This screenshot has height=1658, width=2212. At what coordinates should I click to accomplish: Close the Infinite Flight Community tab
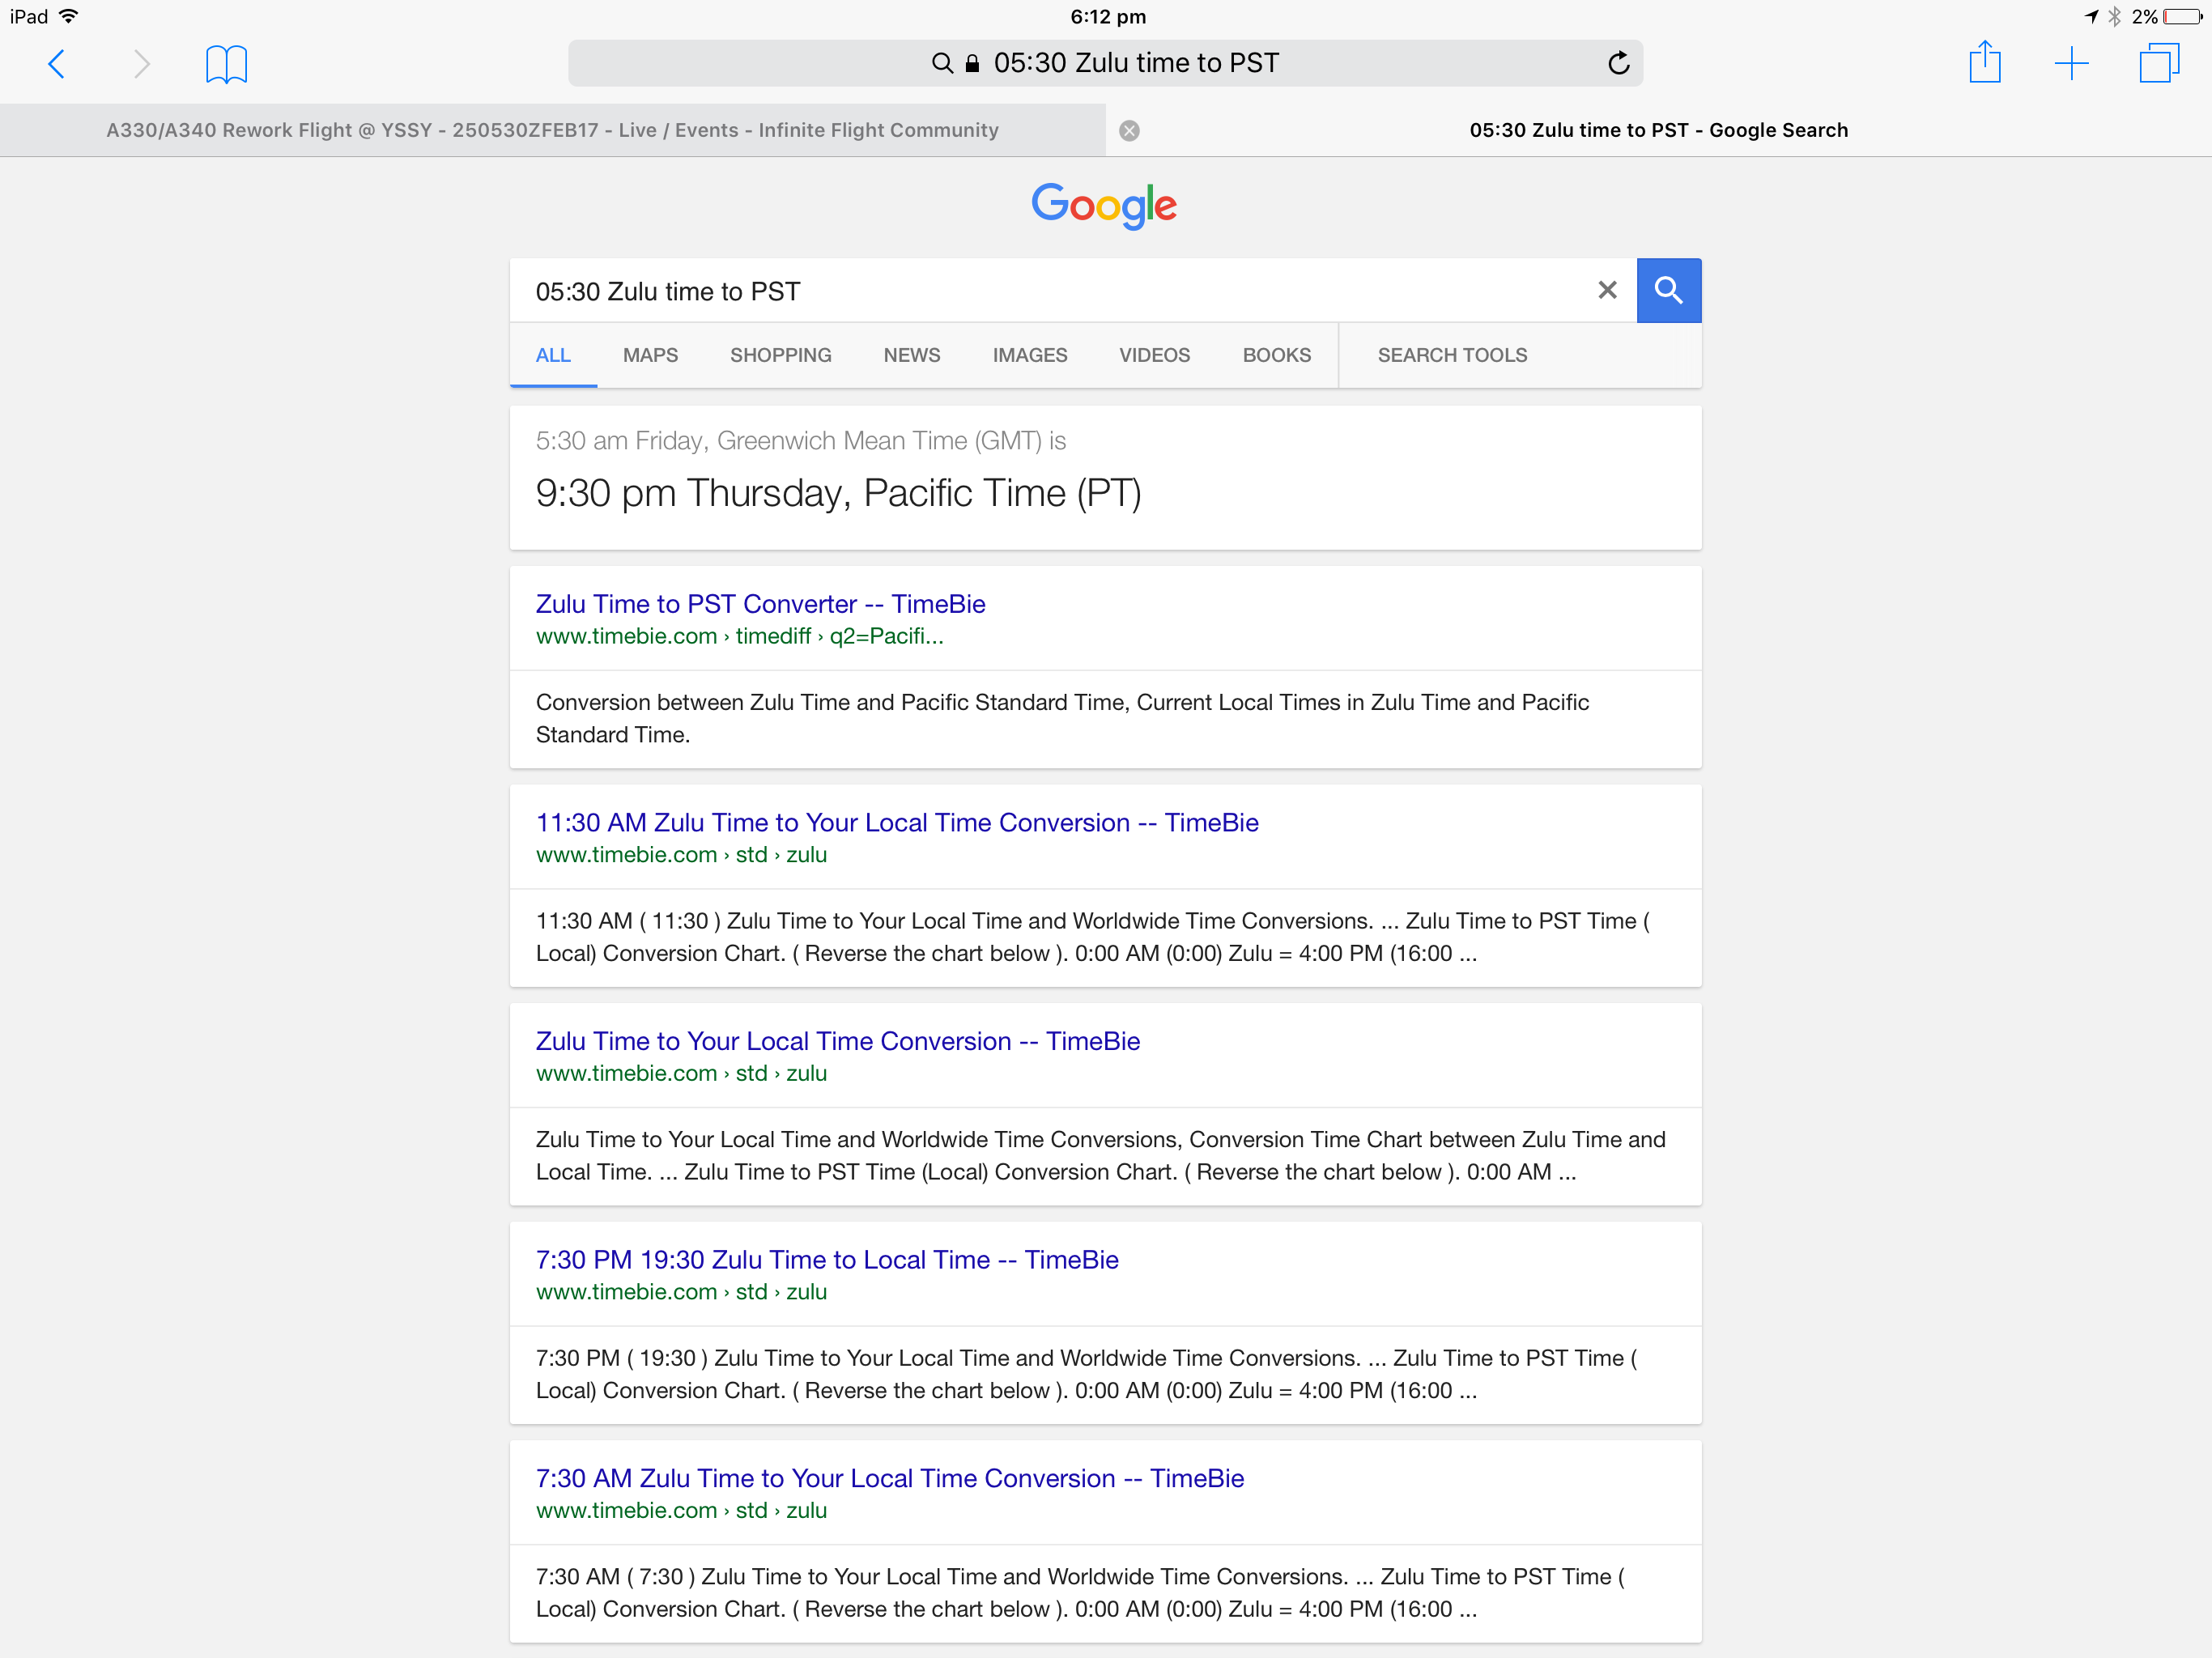click(1129, 131)
